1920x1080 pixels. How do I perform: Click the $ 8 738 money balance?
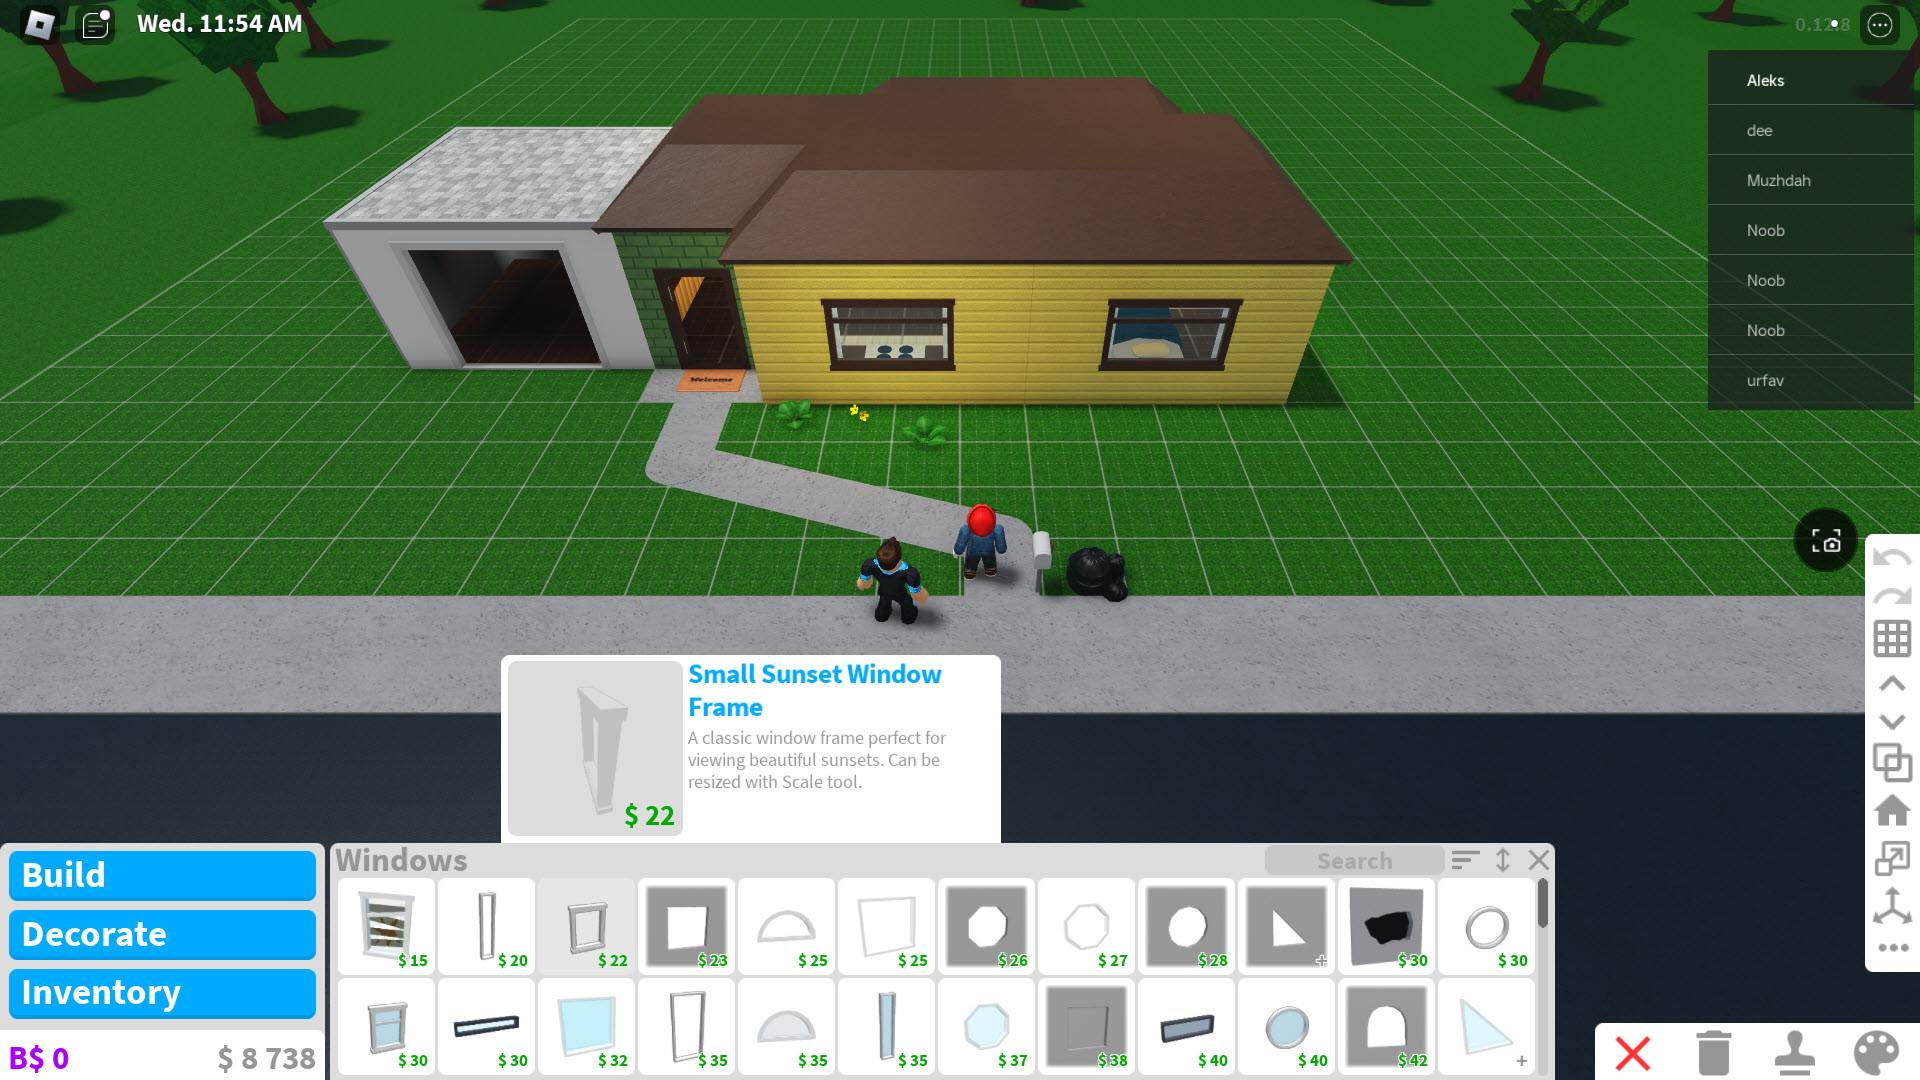click(x=266, y=1058)
